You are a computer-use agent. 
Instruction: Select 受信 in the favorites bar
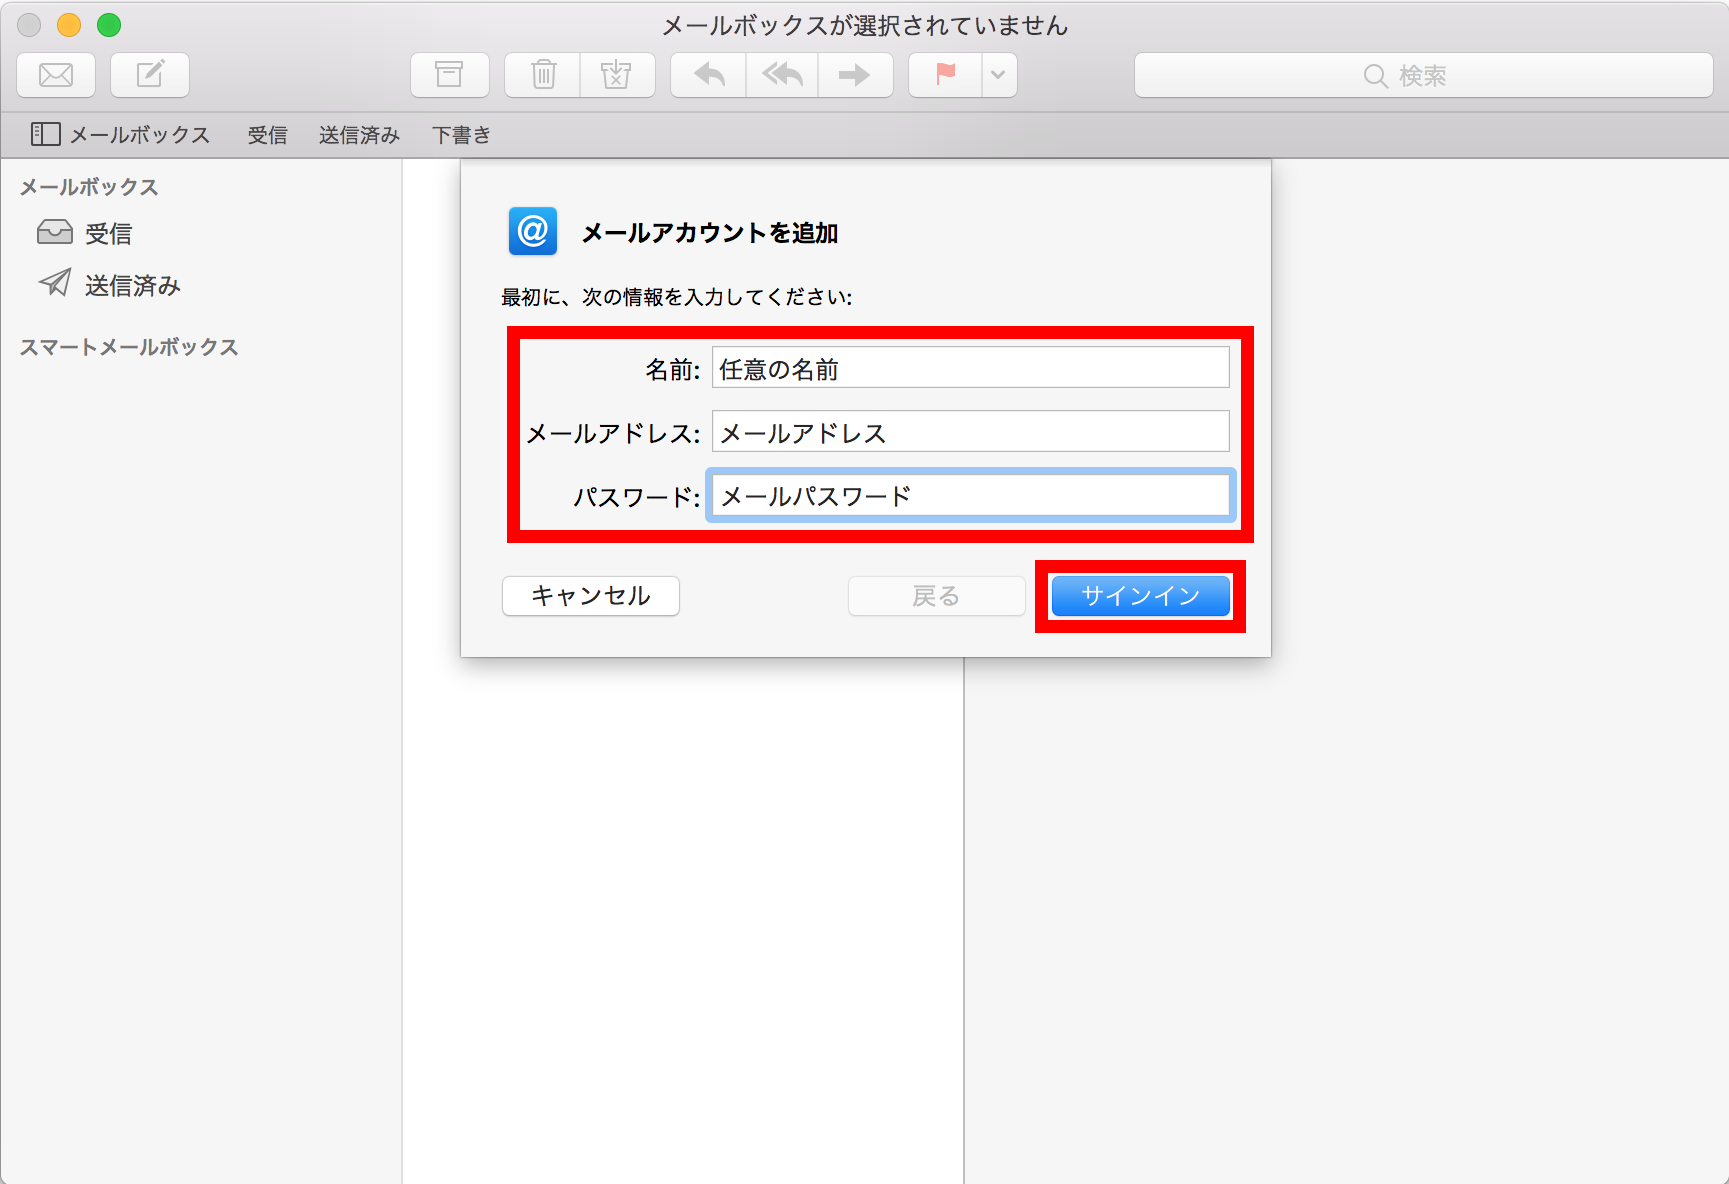coord(266,134)
